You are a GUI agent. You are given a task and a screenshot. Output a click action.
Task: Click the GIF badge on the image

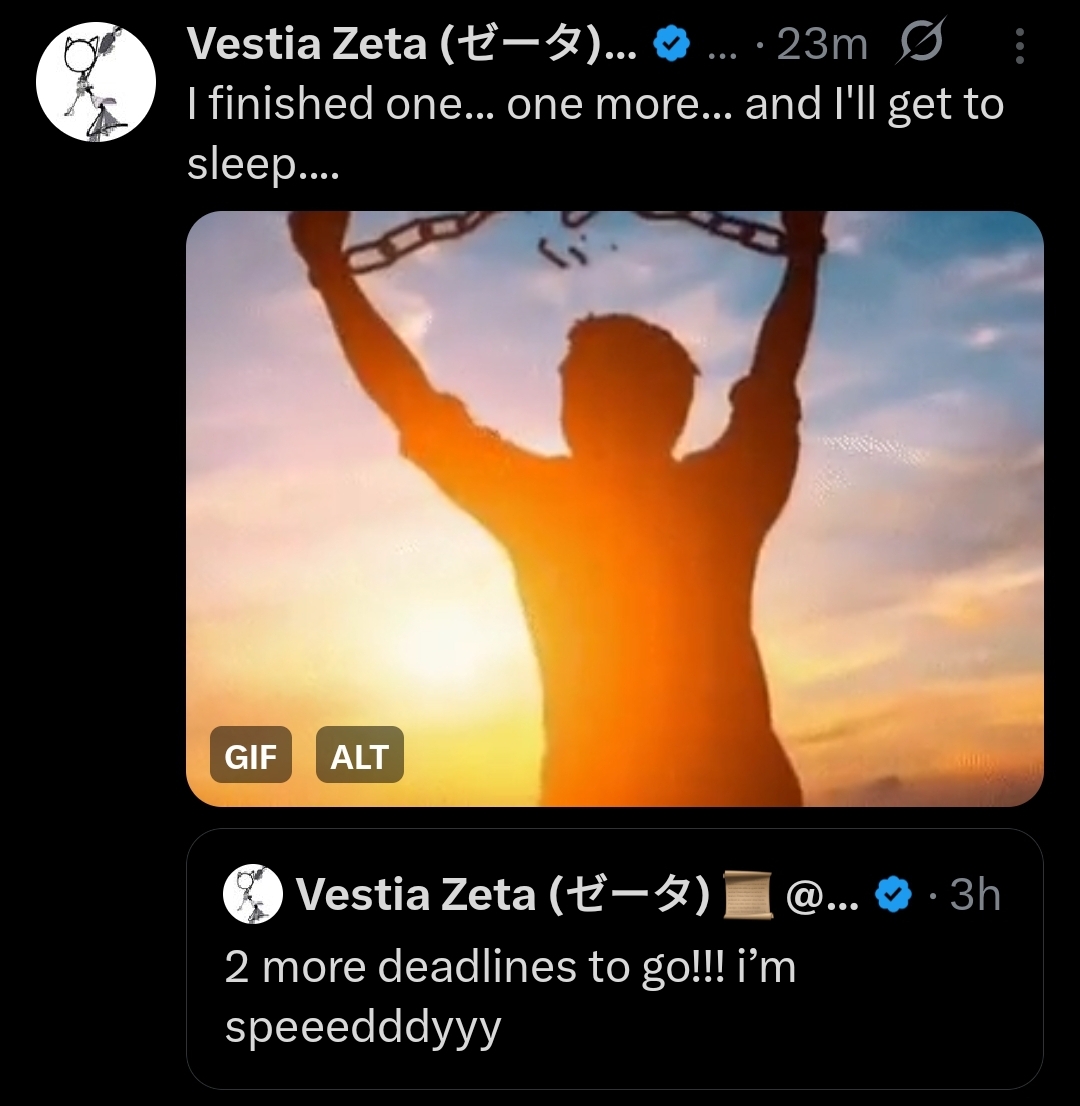pyautogui.click(x=250, y=756)
